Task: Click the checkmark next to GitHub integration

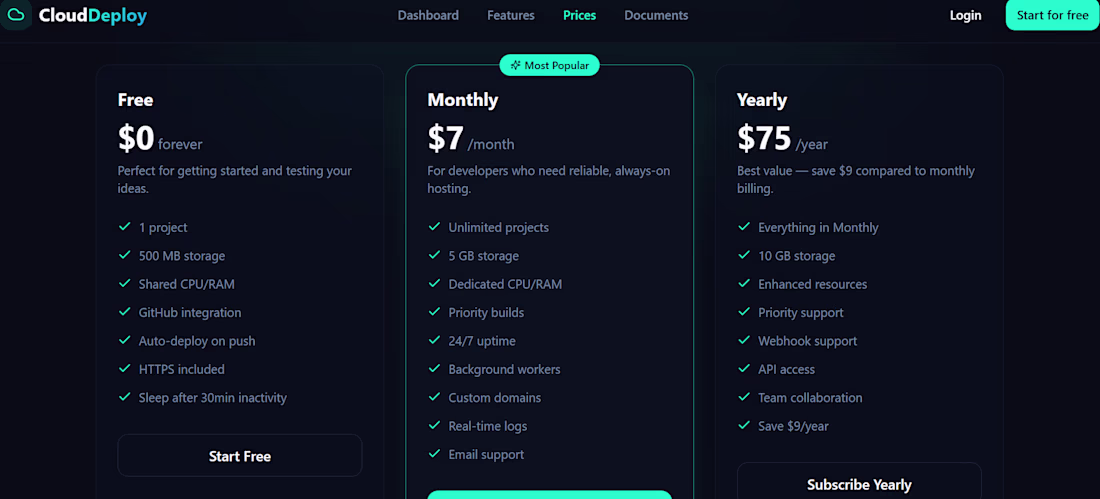Action: pyautogui.click(x=125, y=312)
